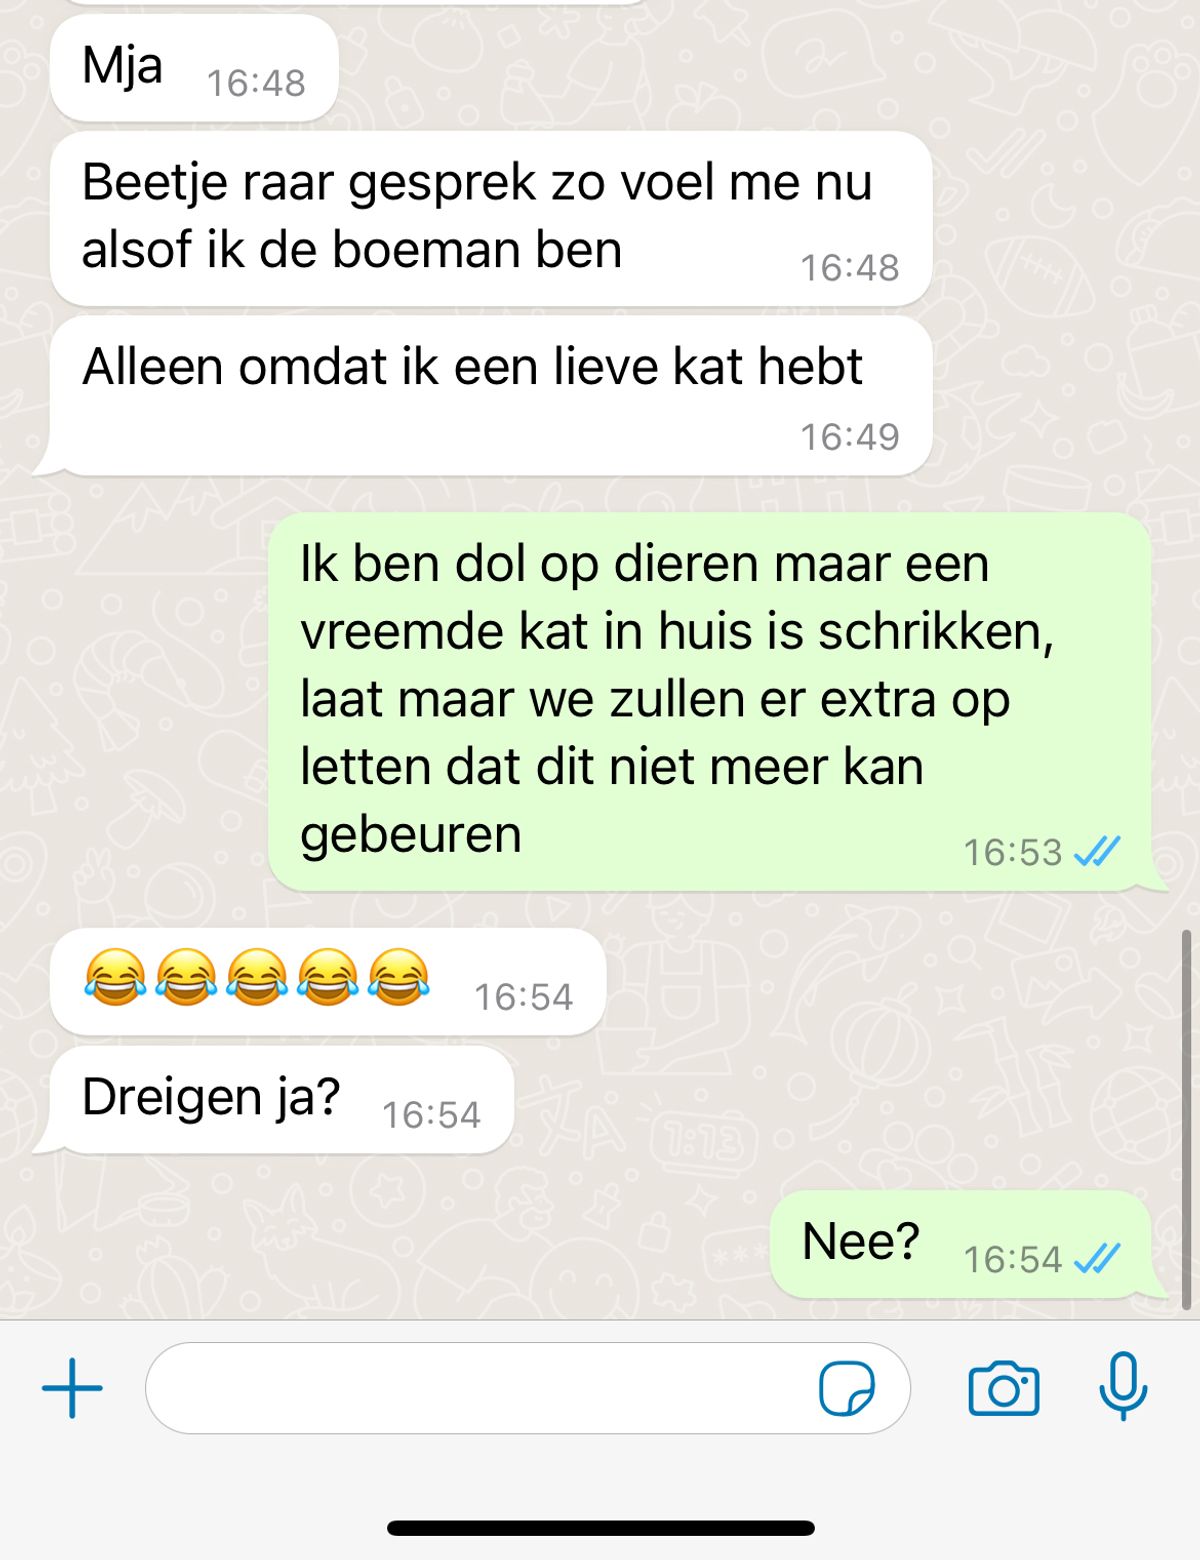Tap the first laughing emoji

pos(114,976)
